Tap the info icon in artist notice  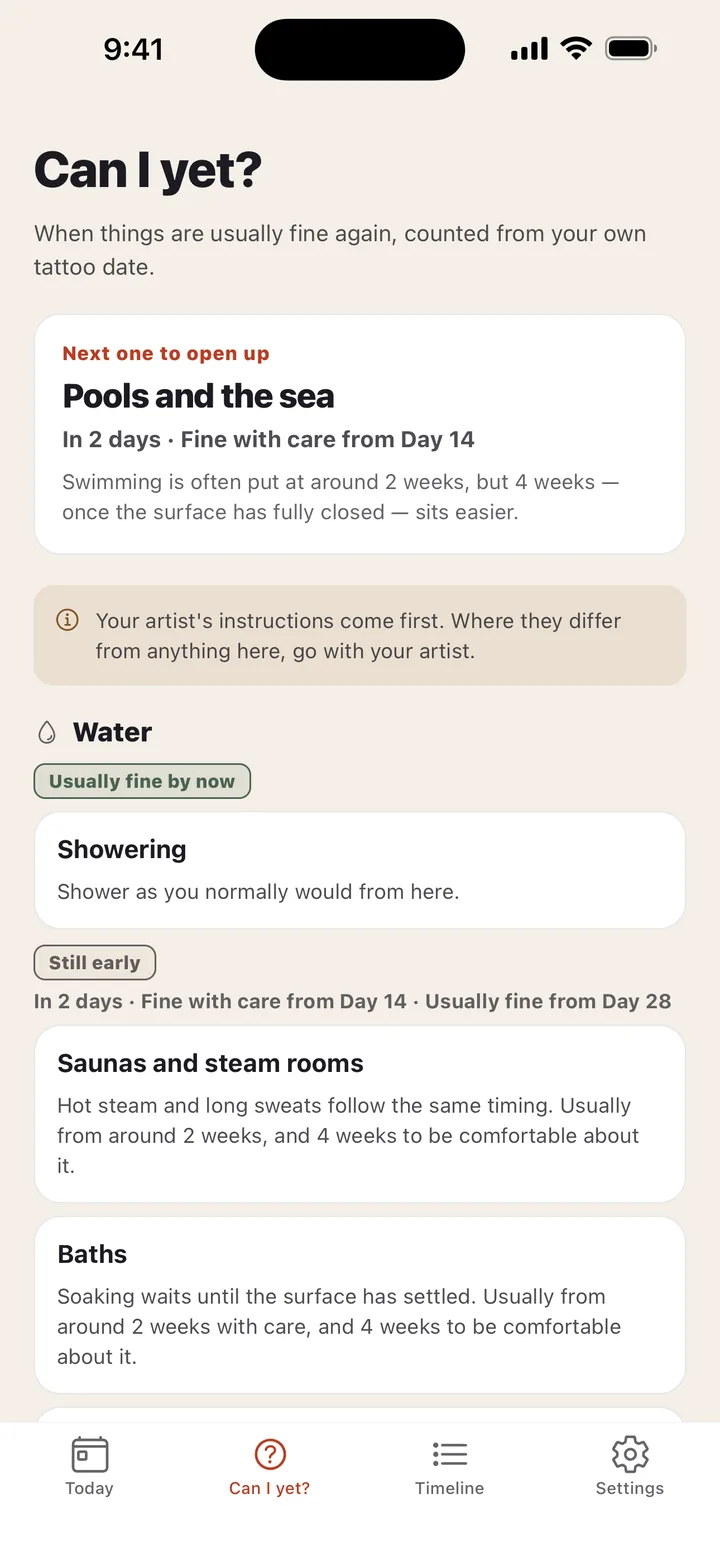[67, 621]
